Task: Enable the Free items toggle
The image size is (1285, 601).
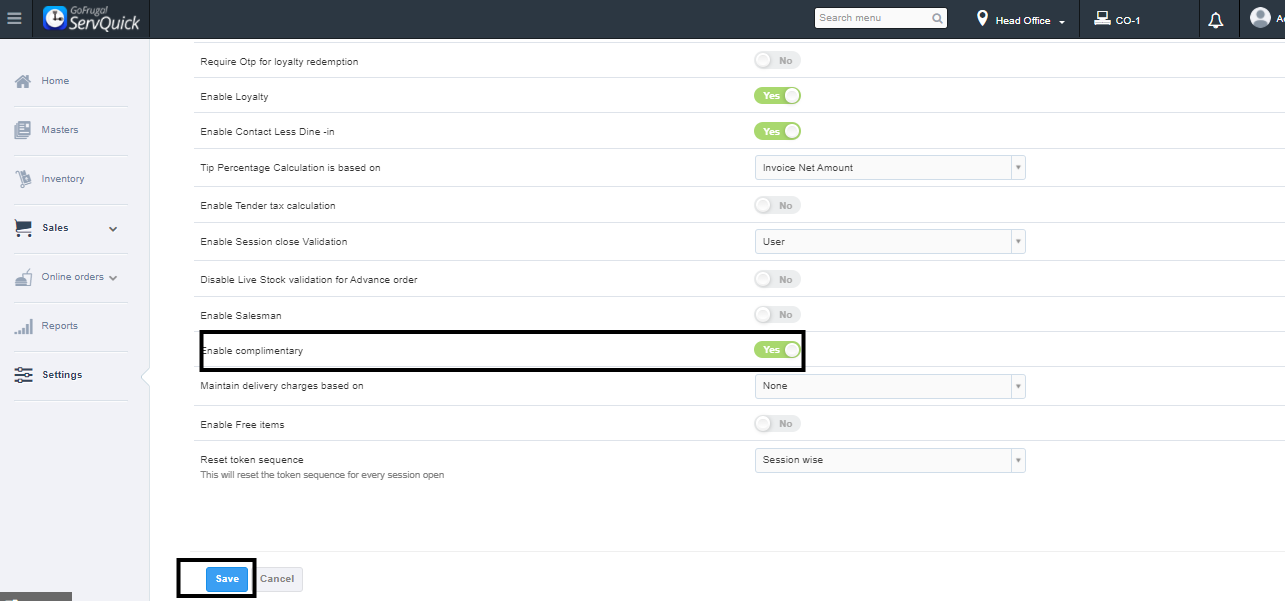Action: (777, 424)
